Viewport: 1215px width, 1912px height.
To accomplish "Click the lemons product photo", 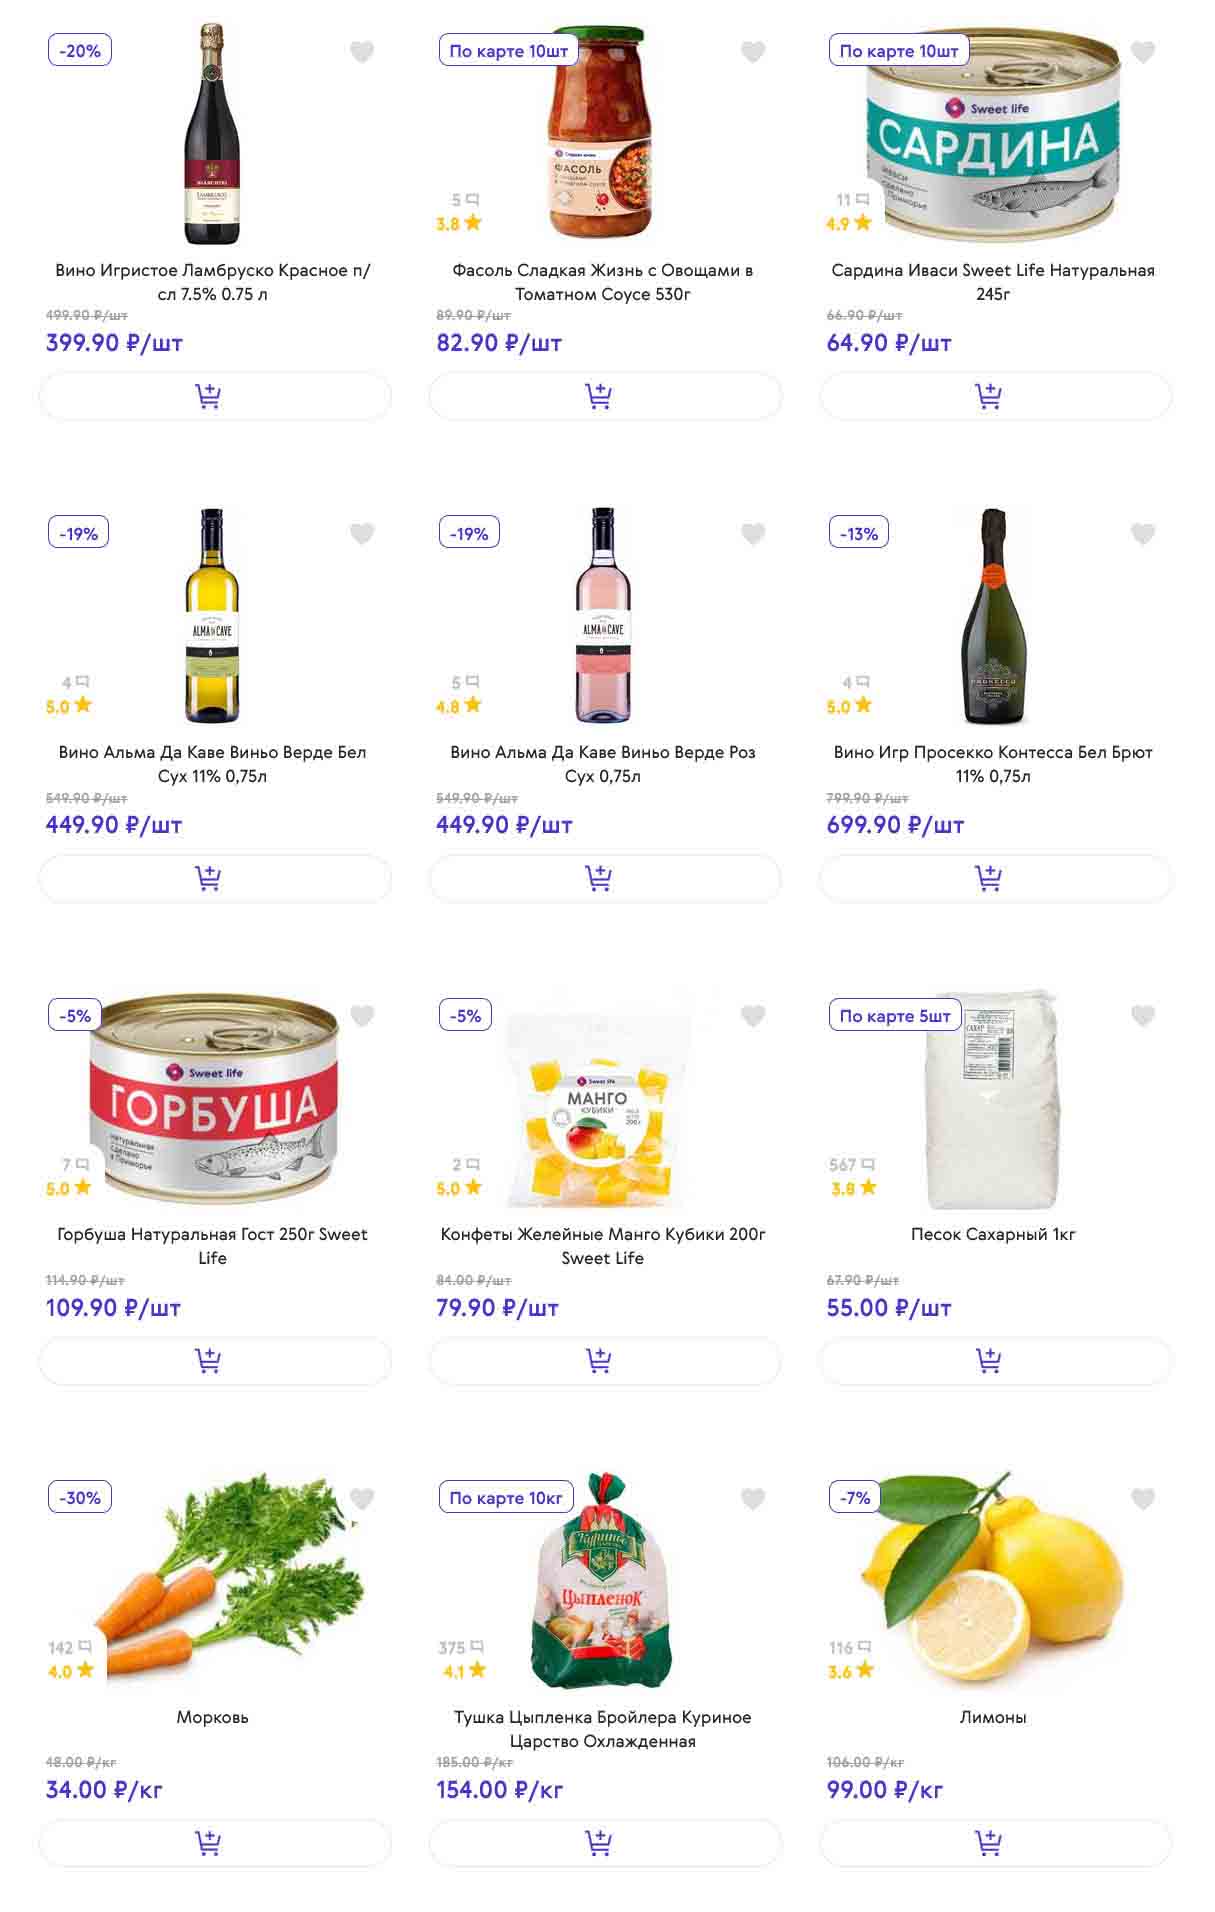I will (993, 1580).
